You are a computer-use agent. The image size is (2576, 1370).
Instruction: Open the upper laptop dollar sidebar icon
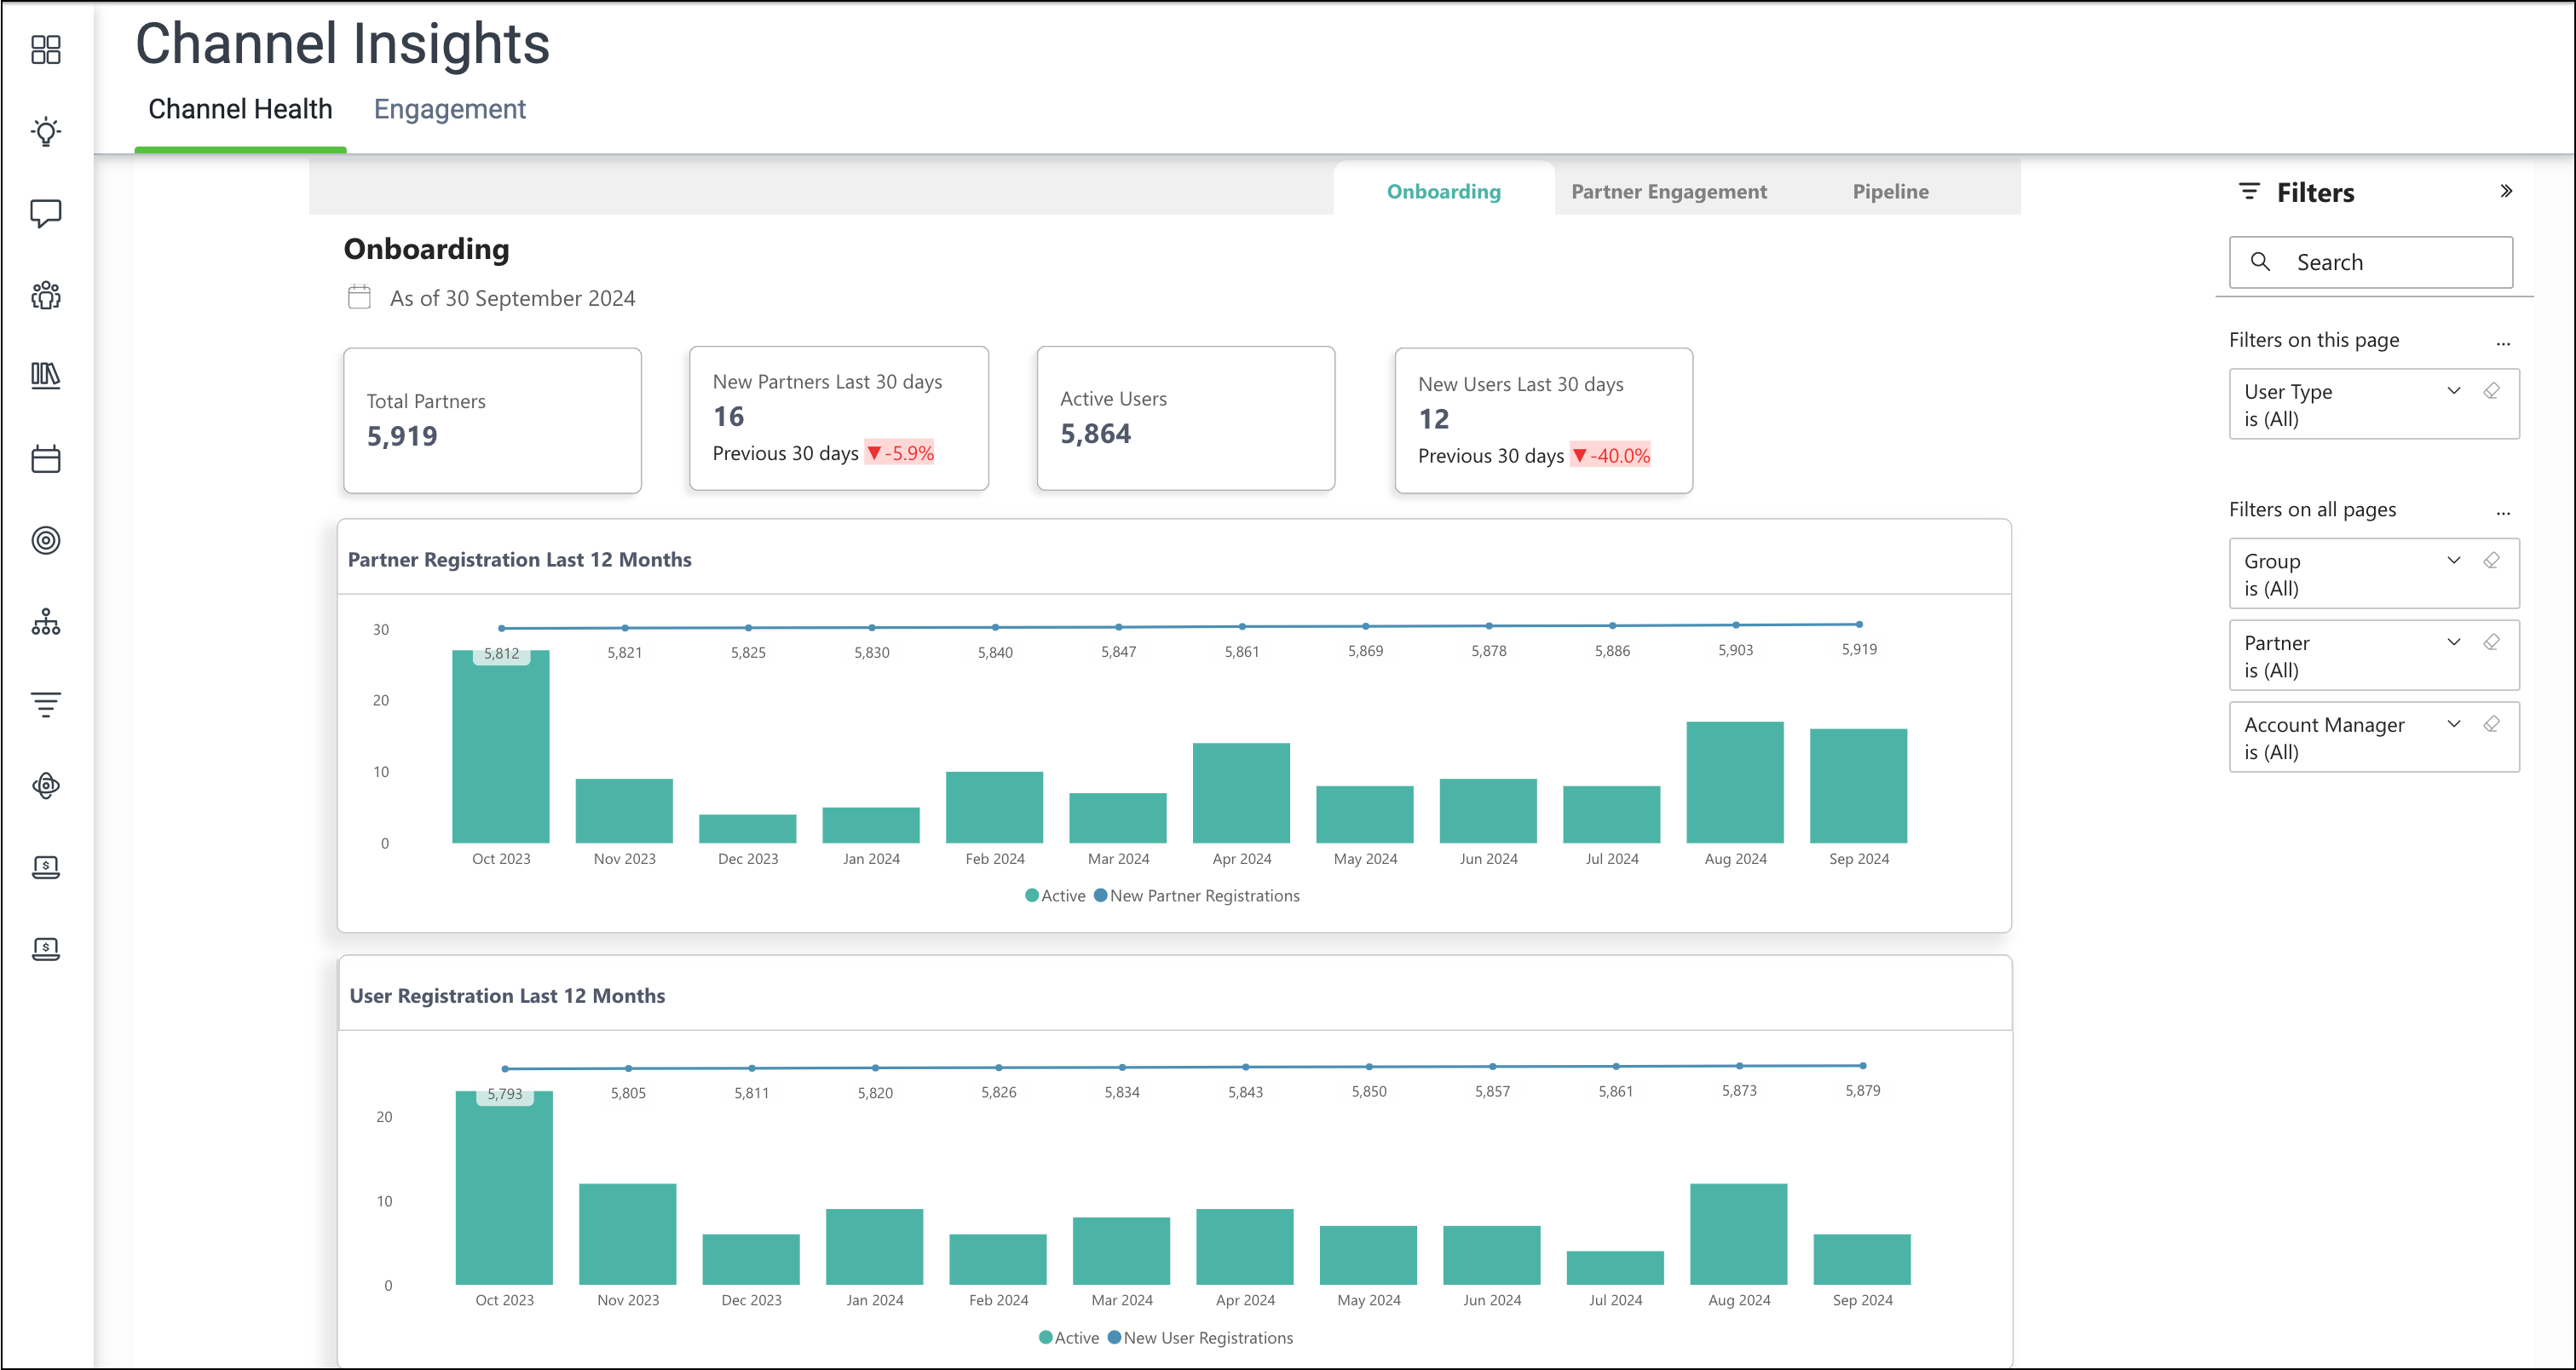[x=46, y=867]
